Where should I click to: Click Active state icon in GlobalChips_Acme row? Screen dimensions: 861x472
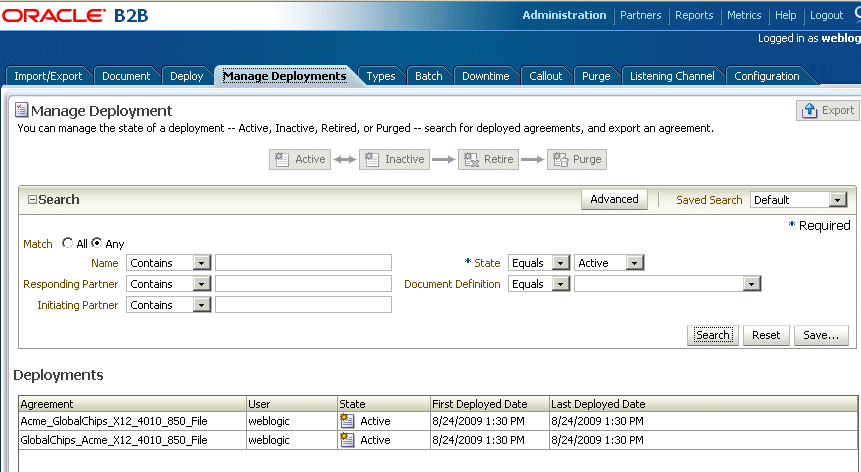tap(347, 440)
